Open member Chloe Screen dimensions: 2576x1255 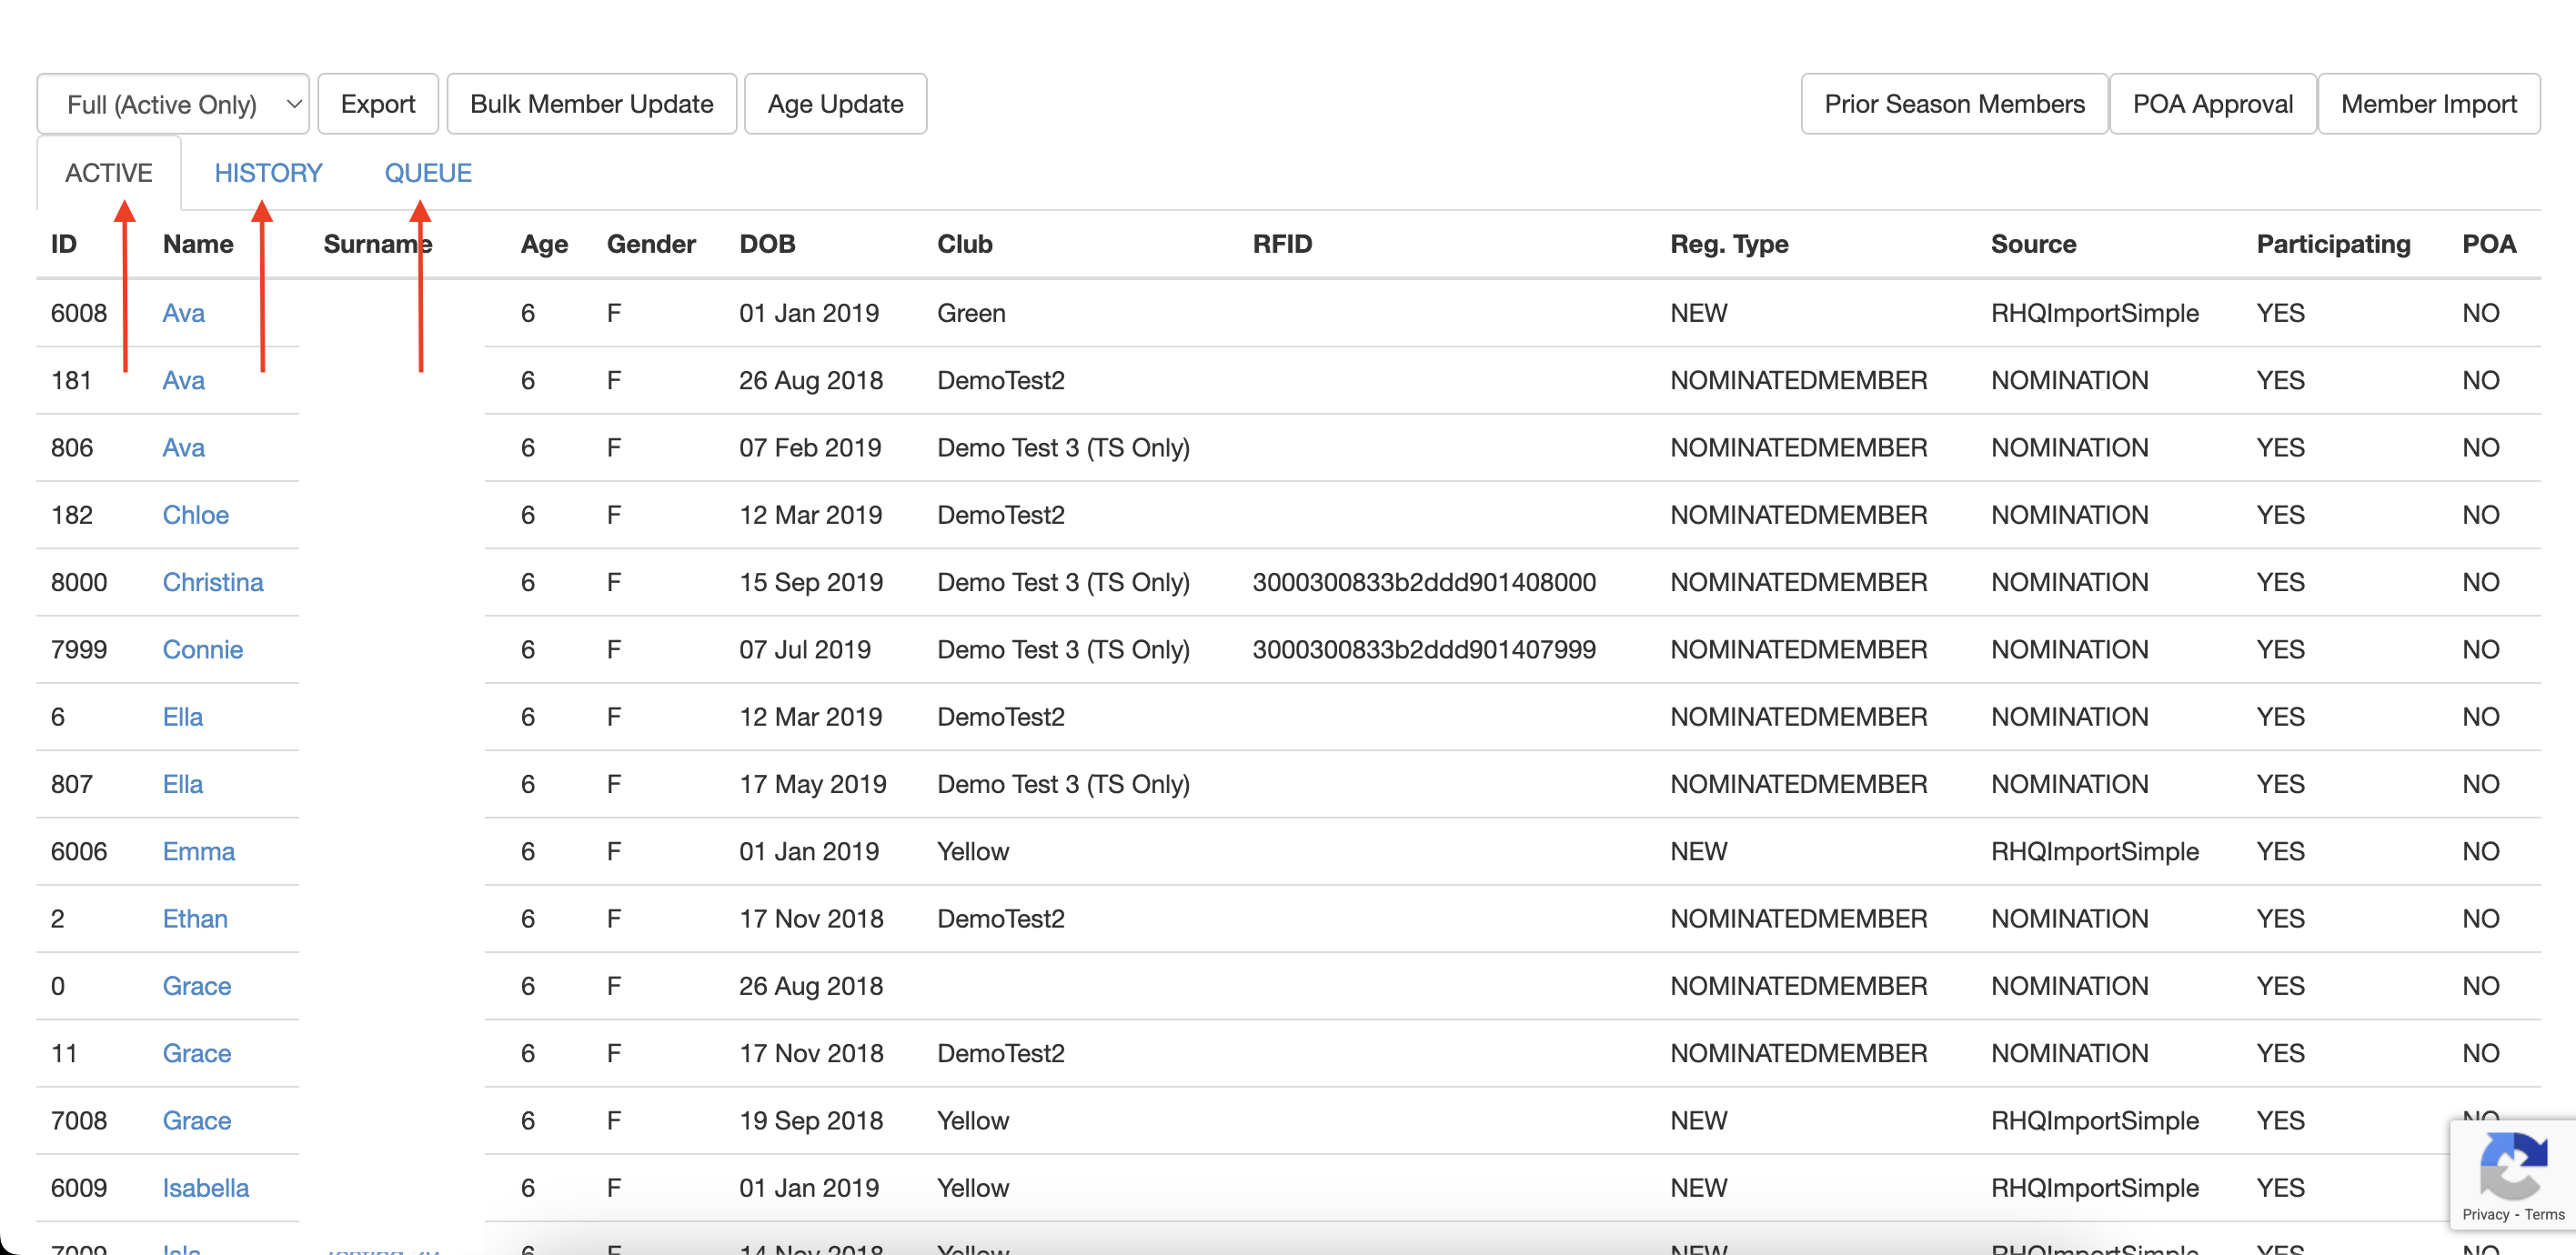(196, 515)
